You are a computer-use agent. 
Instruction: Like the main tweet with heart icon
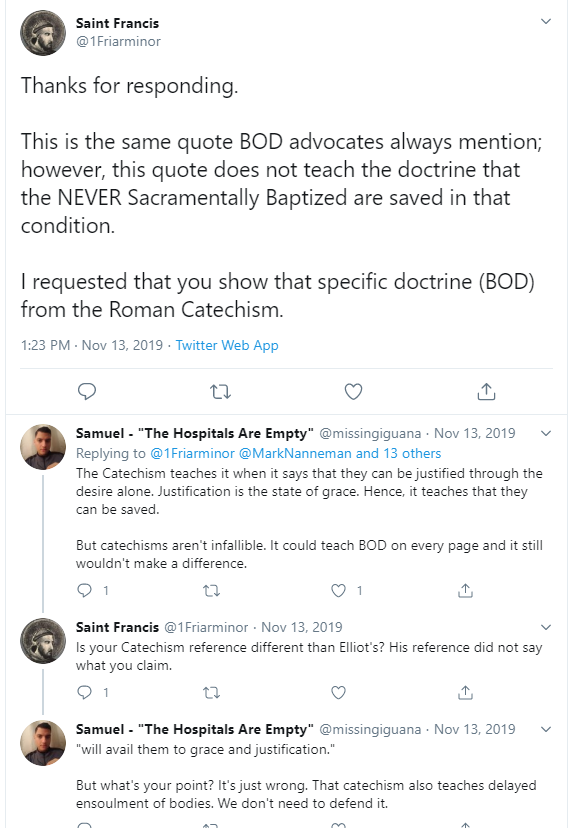353,392
